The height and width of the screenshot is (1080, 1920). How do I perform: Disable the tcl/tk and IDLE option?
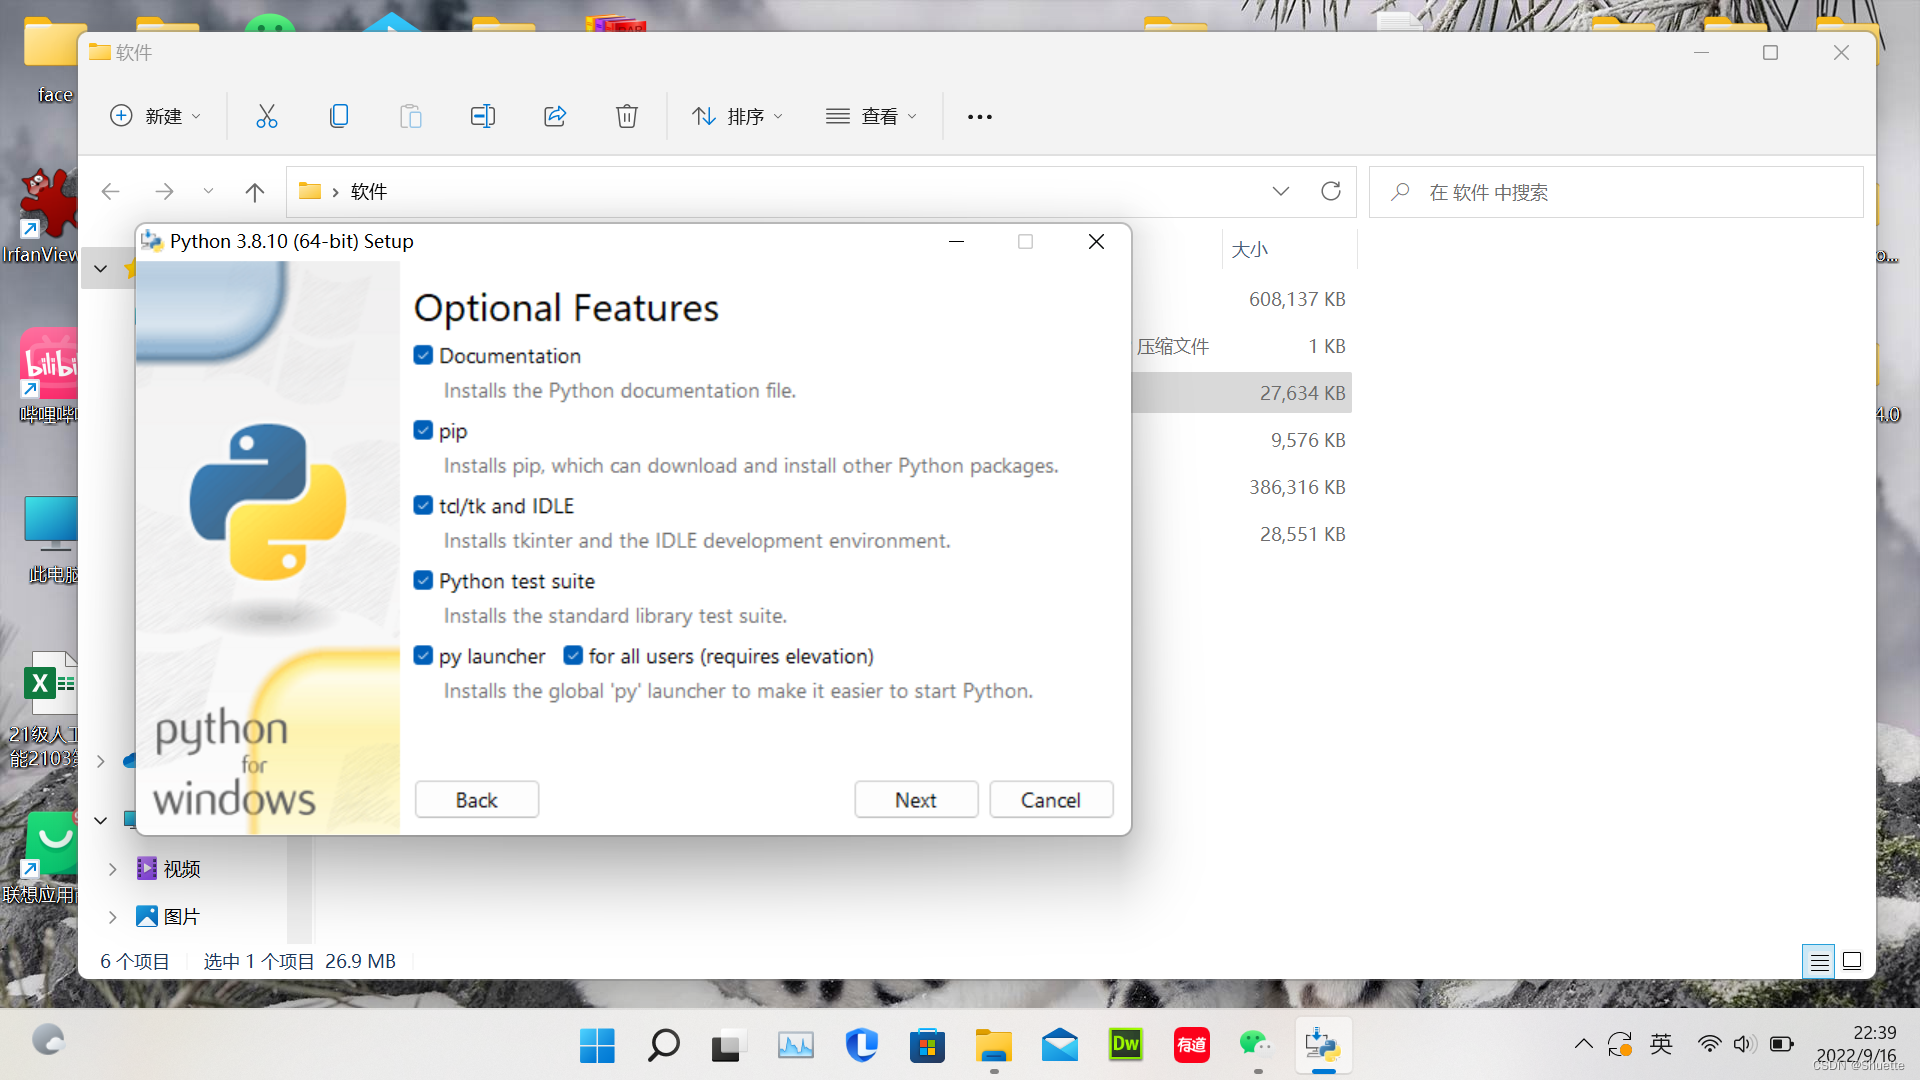point(423,506)
